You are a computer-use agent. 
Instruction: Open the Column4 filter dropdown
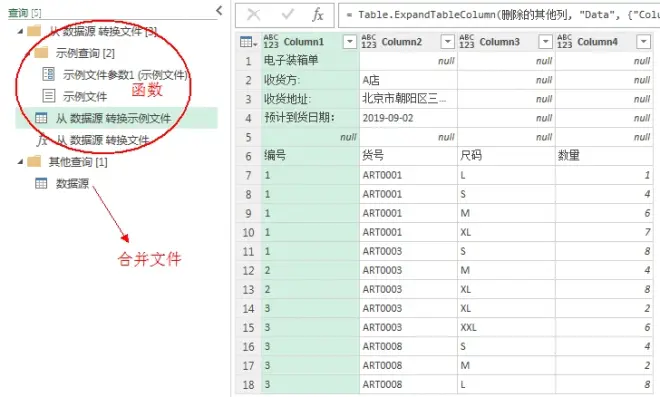[644, 42]
